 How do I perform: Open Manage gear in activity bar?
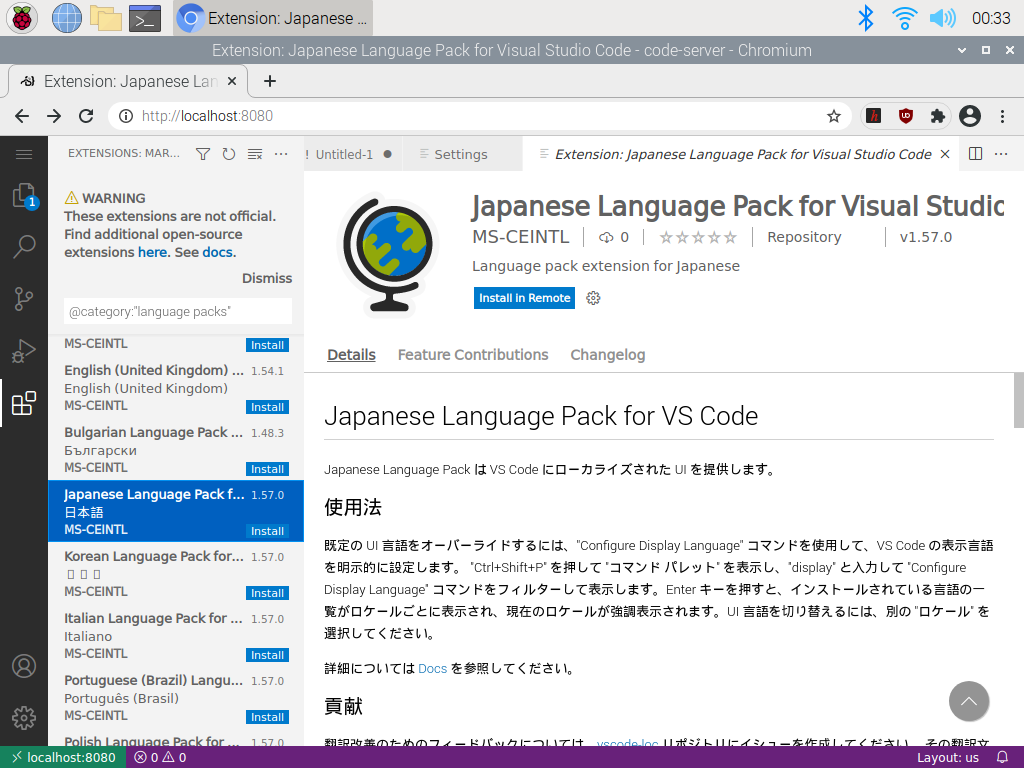[24, 718]
